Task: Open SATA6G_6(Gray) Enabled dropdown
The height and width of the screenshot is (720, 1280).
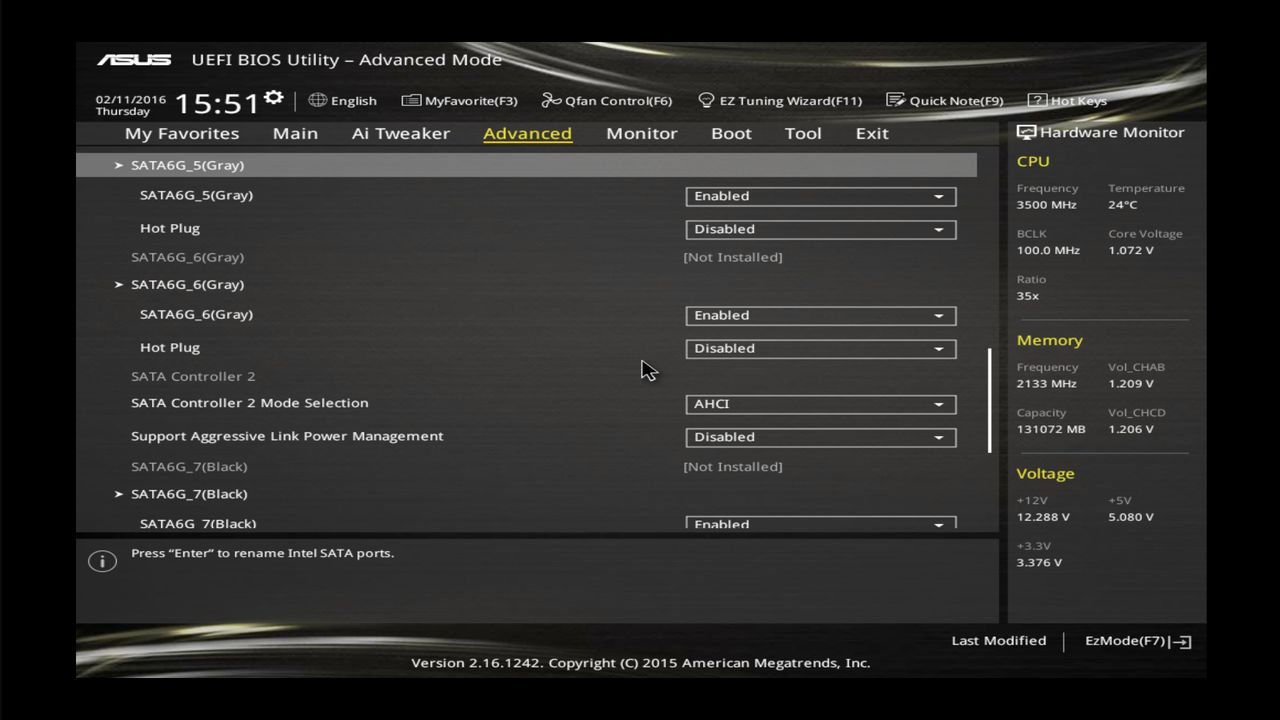Action: 821,315
